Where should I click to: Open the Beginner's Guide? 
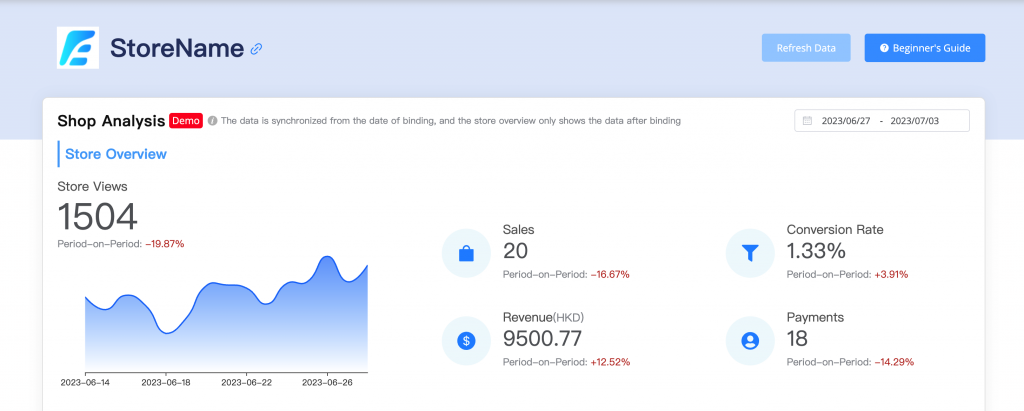(925, 48)
